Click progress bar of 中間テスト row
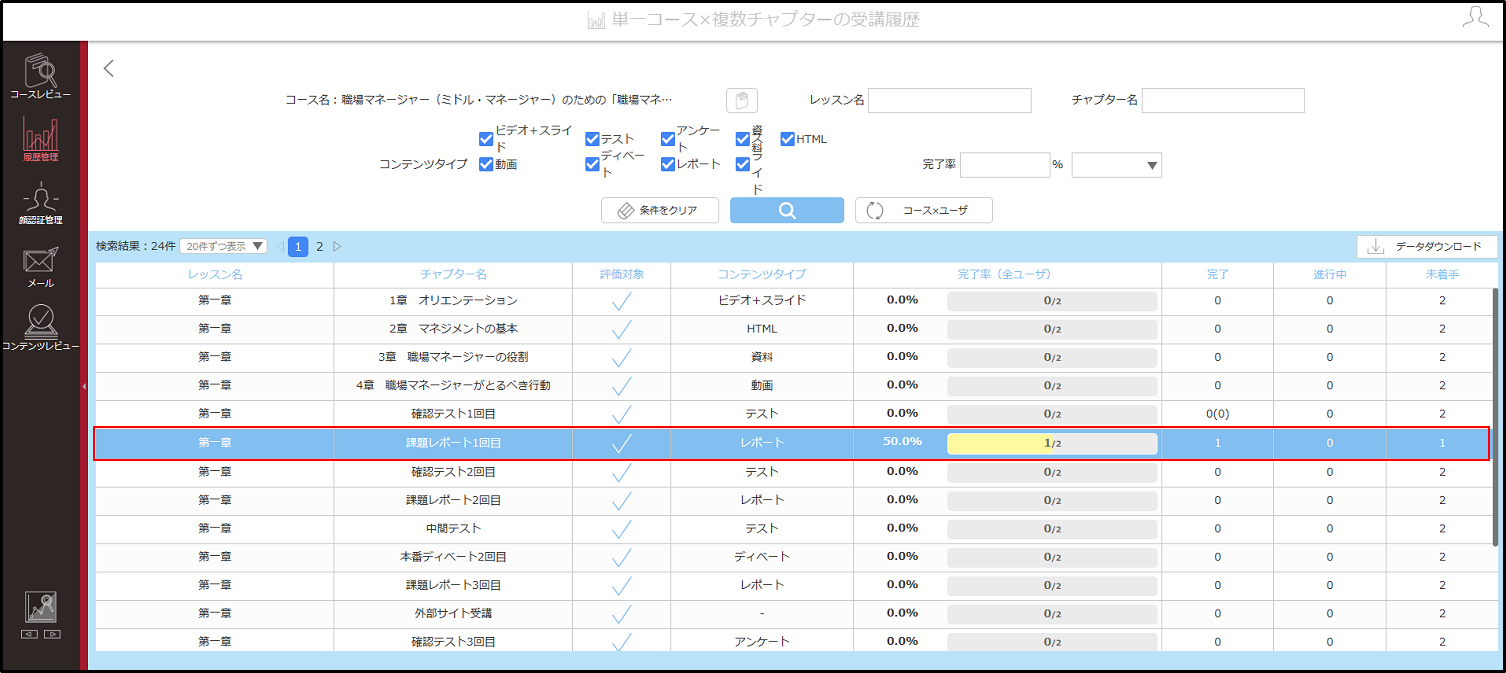The height and width of the screenshot is (673, 1506). tap(1052, 529)
